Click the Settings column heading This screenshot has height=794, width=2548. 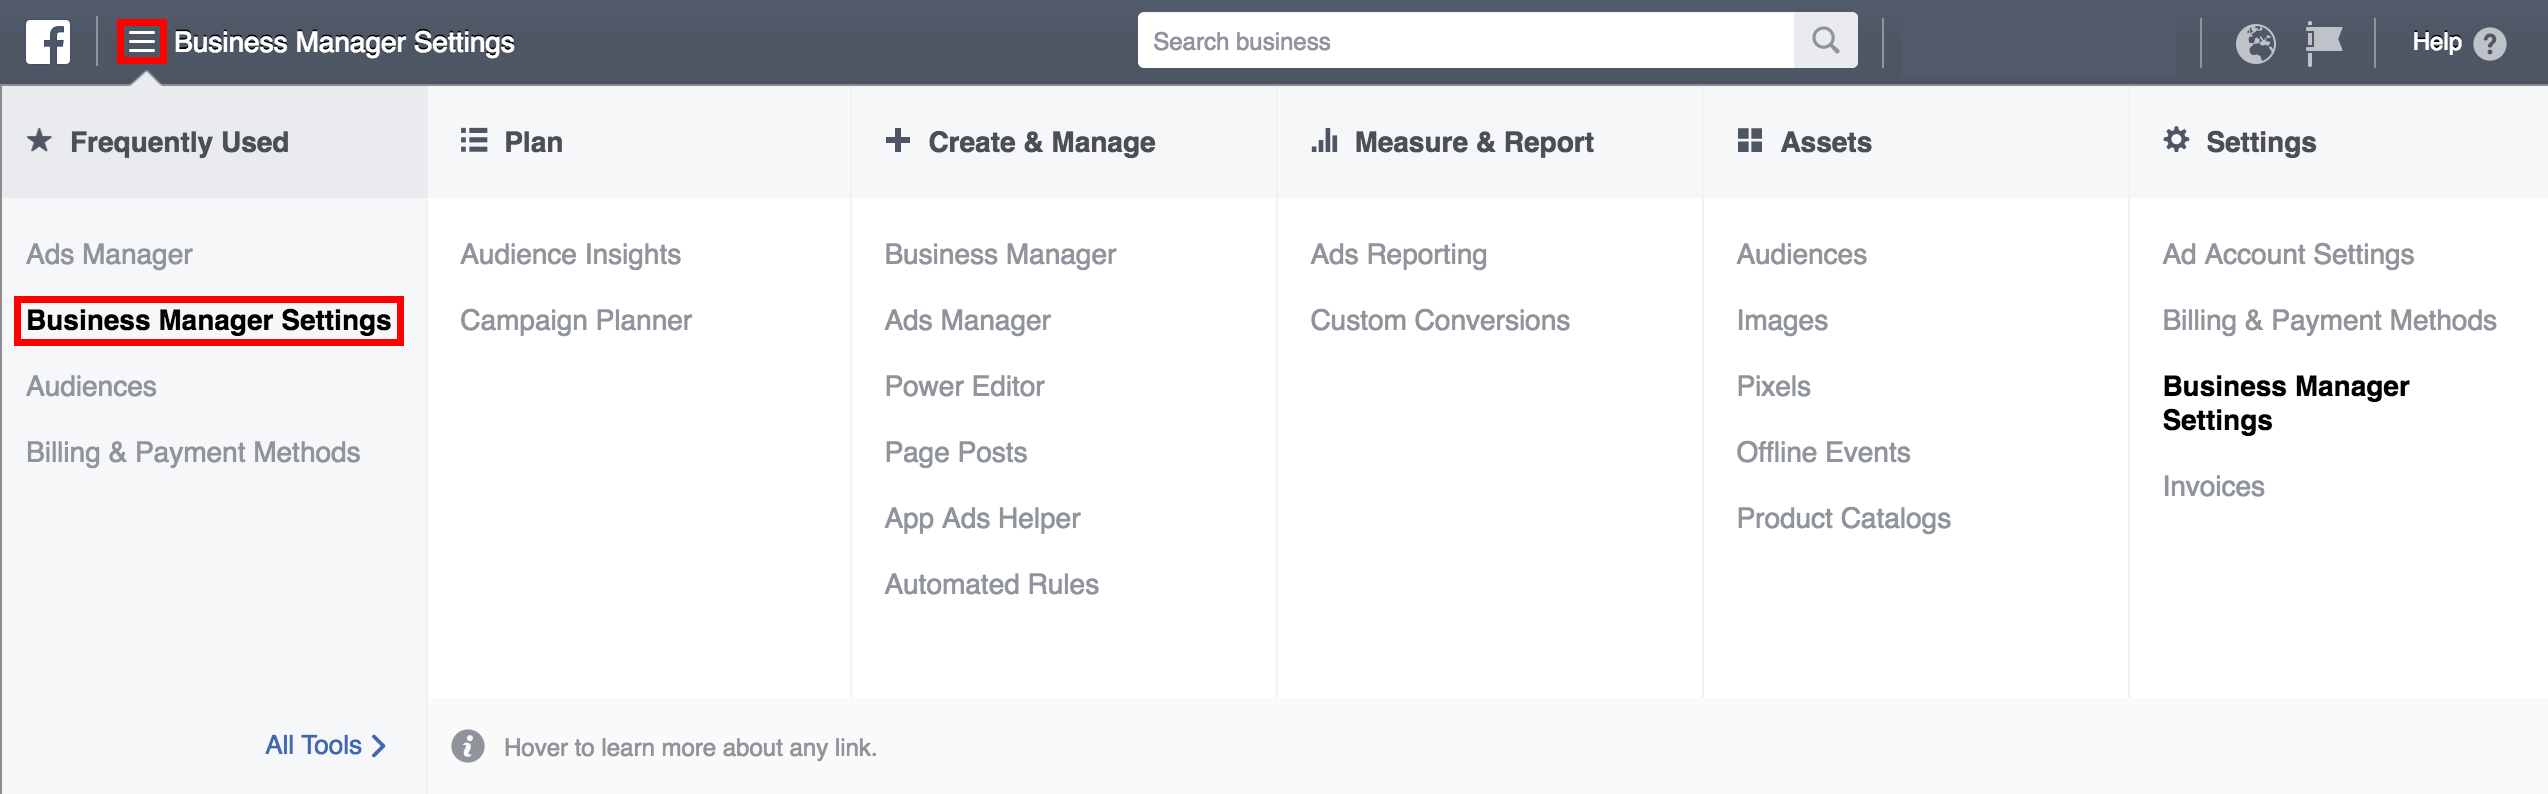point(2261,142)
